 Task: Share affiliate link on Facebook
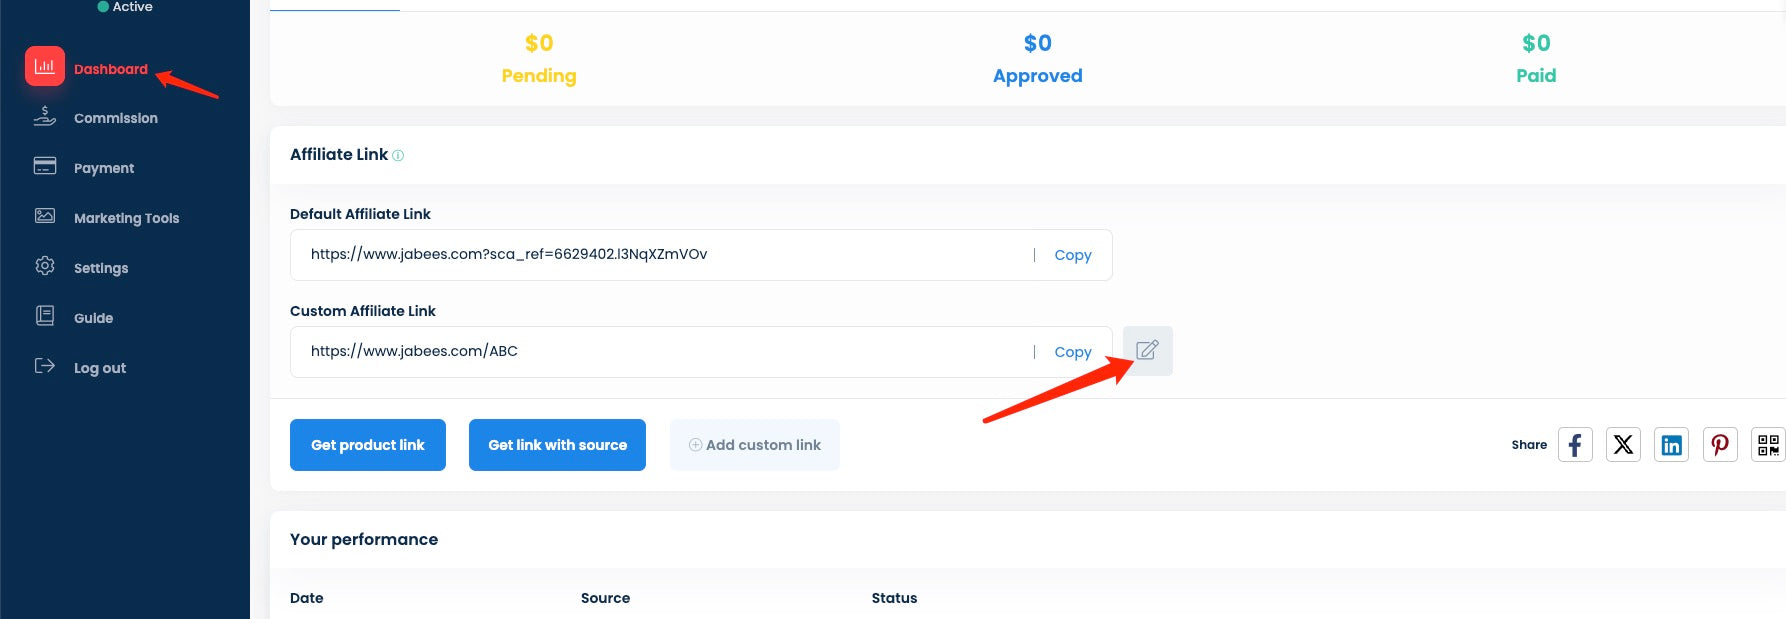(1575, 445)
